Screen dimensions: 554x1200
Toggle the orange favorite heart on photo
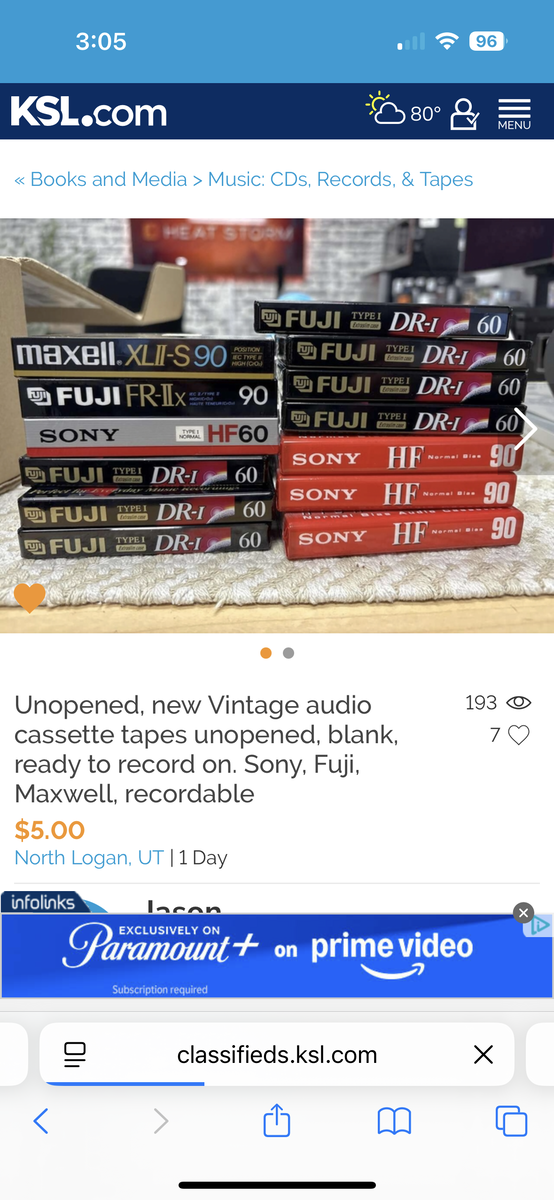tap(30, 598)
